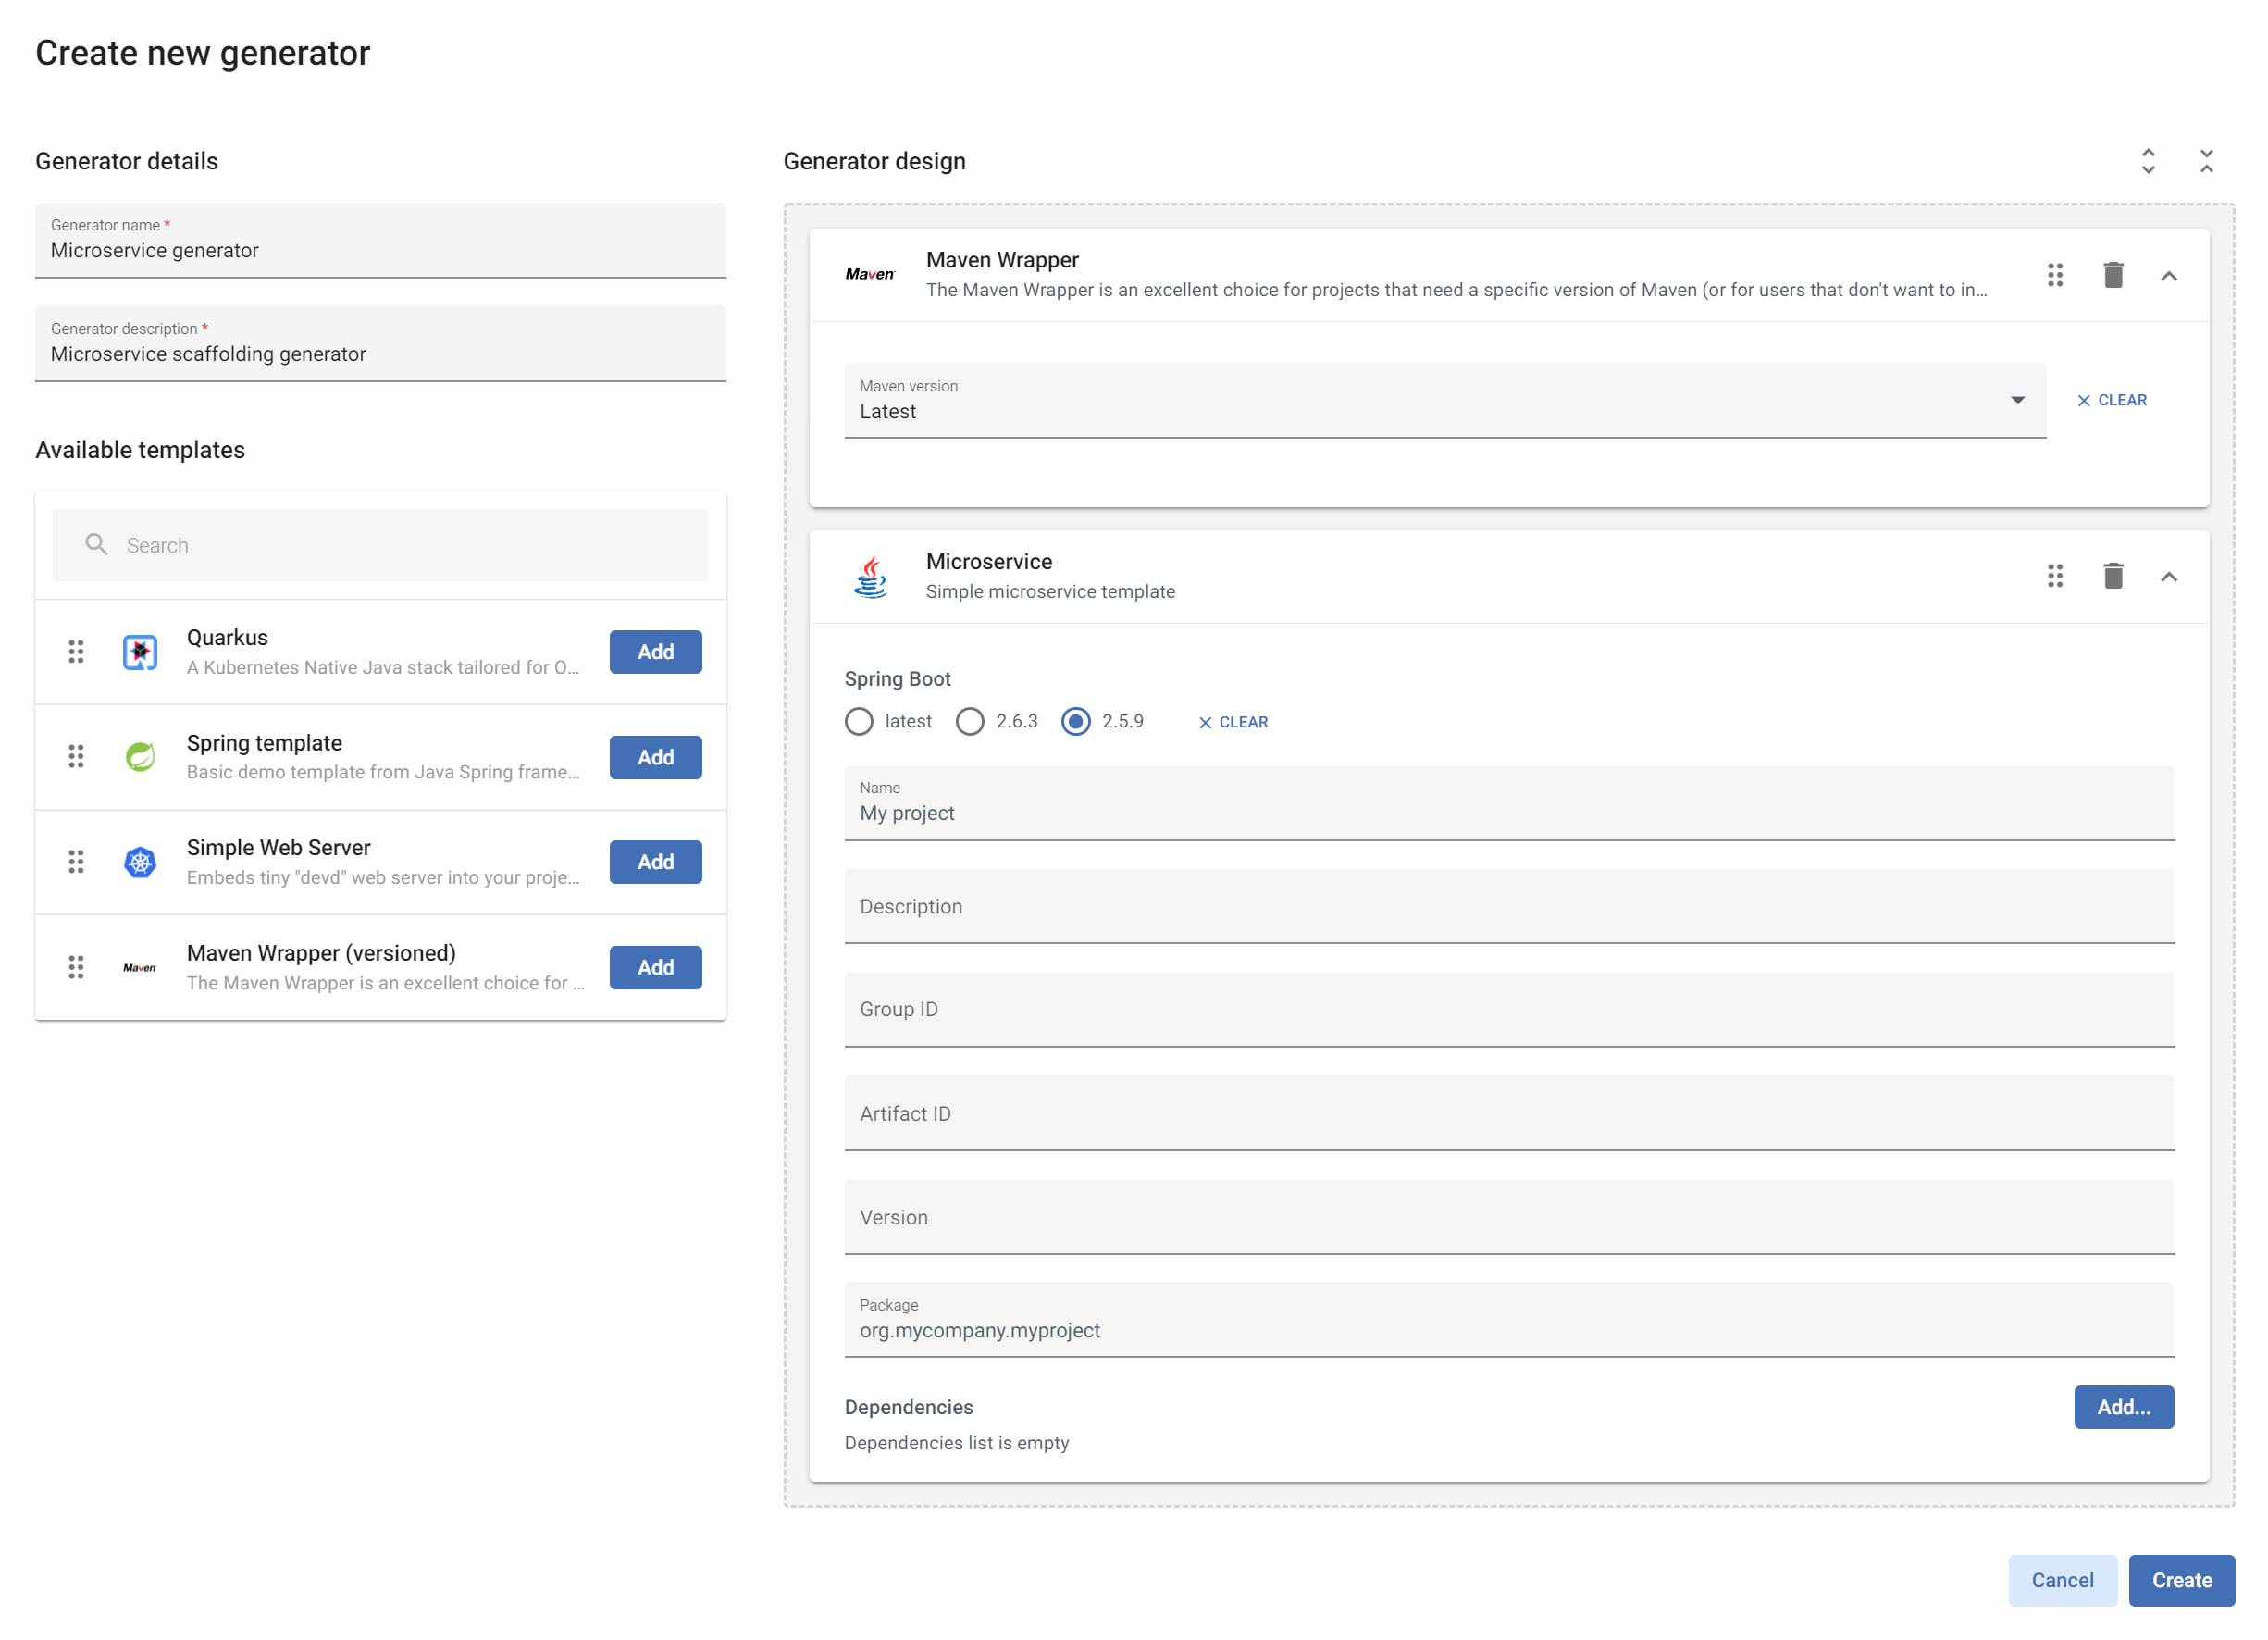Click the 'Dependencies list is empty' text
Image resolution: width=2268 pixels, height=1640 pixels.
click(x=957, y=1443)
